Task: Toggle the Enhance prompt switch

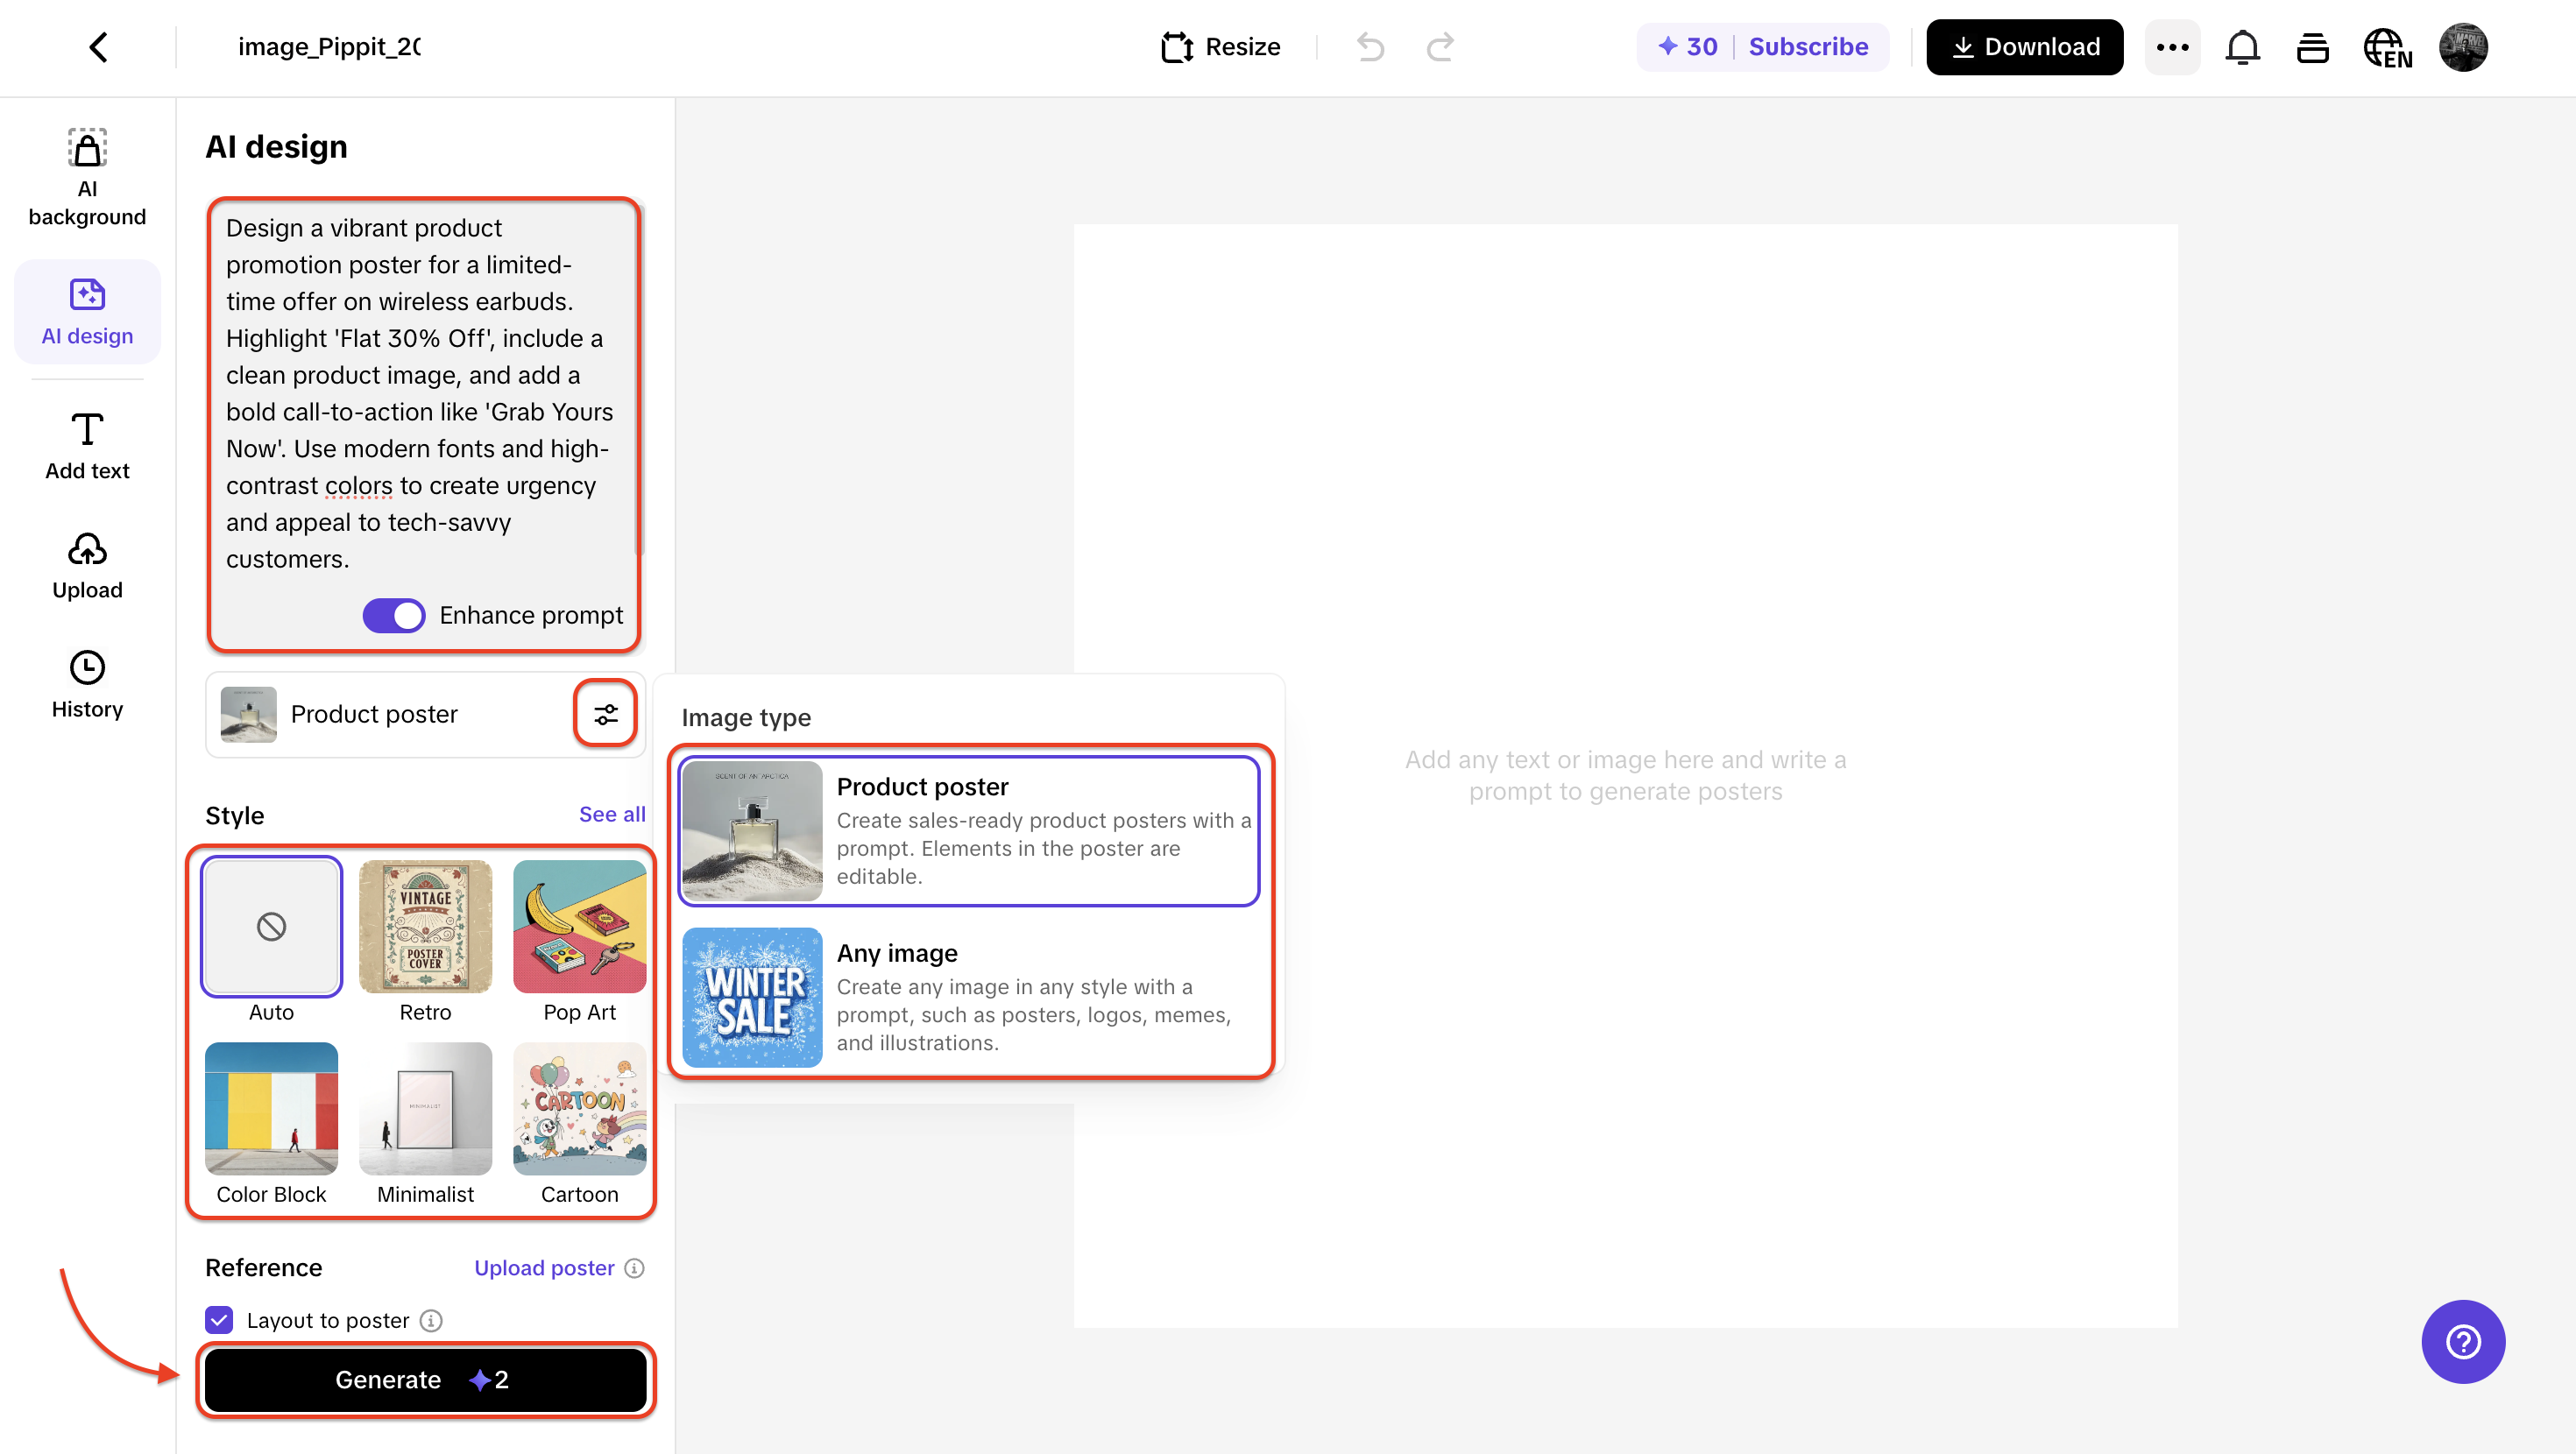Action: 394,615
